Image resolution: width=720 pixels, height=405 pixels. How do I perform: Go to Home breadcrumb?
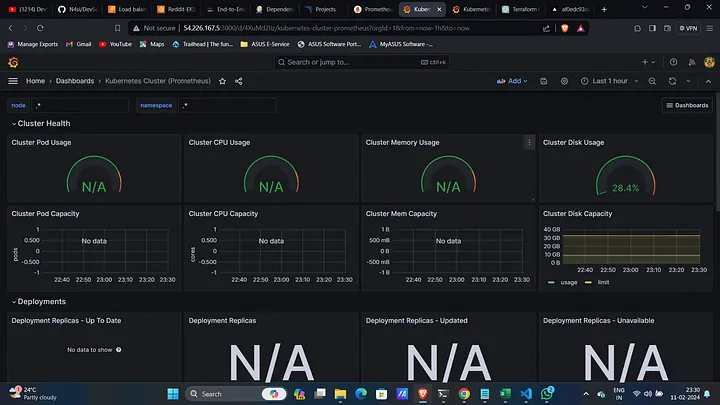tap(35, 81)
